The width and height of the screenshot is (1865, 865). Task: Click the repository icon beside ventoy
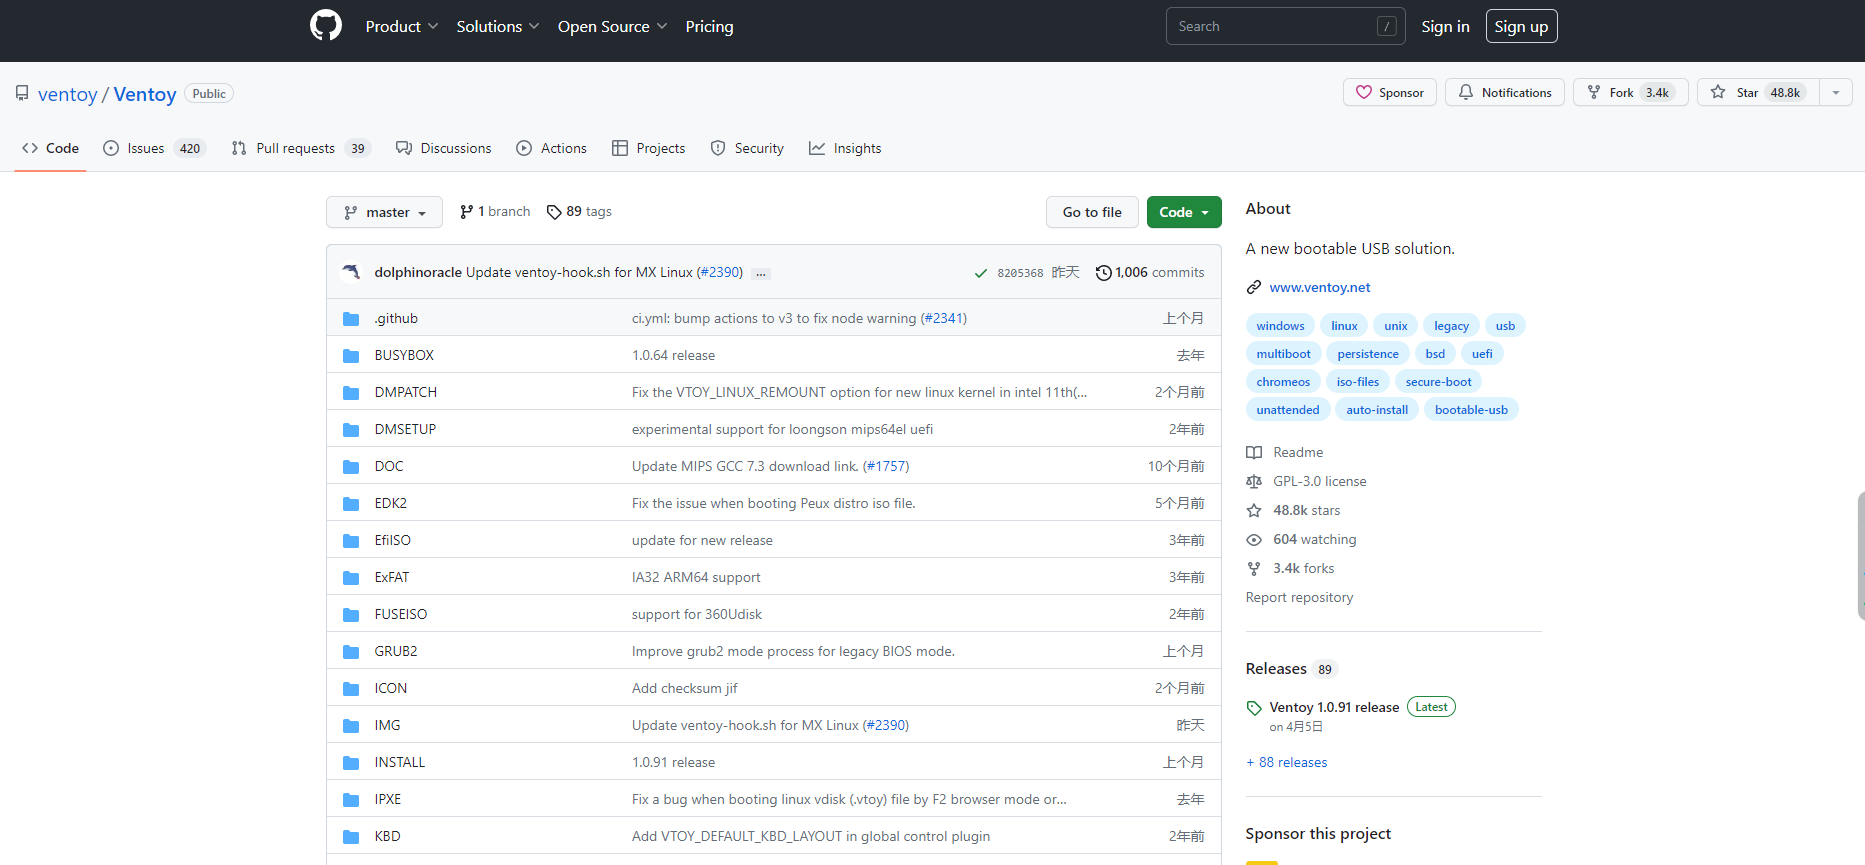(22, 93)
